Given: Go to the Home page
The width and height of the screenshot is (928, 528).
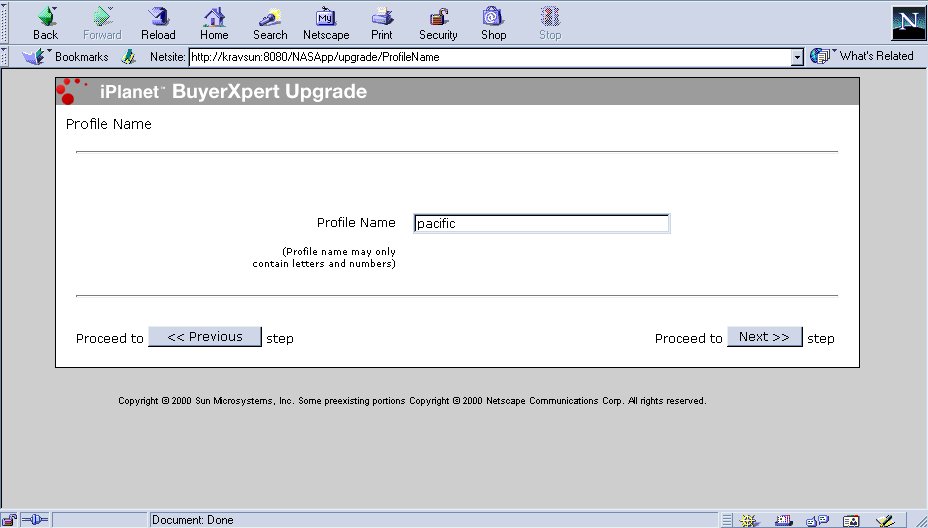Looking at the screenshot, I should [214, 24].
